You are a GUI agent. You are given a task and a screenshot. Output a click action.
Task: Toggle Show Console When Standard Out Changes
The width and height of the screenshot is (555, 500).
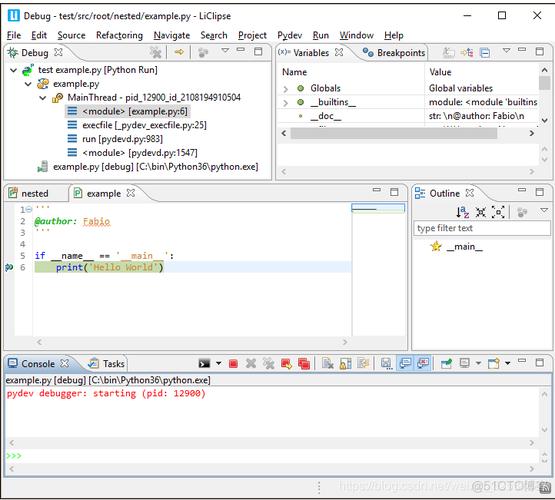click(405, 363)
